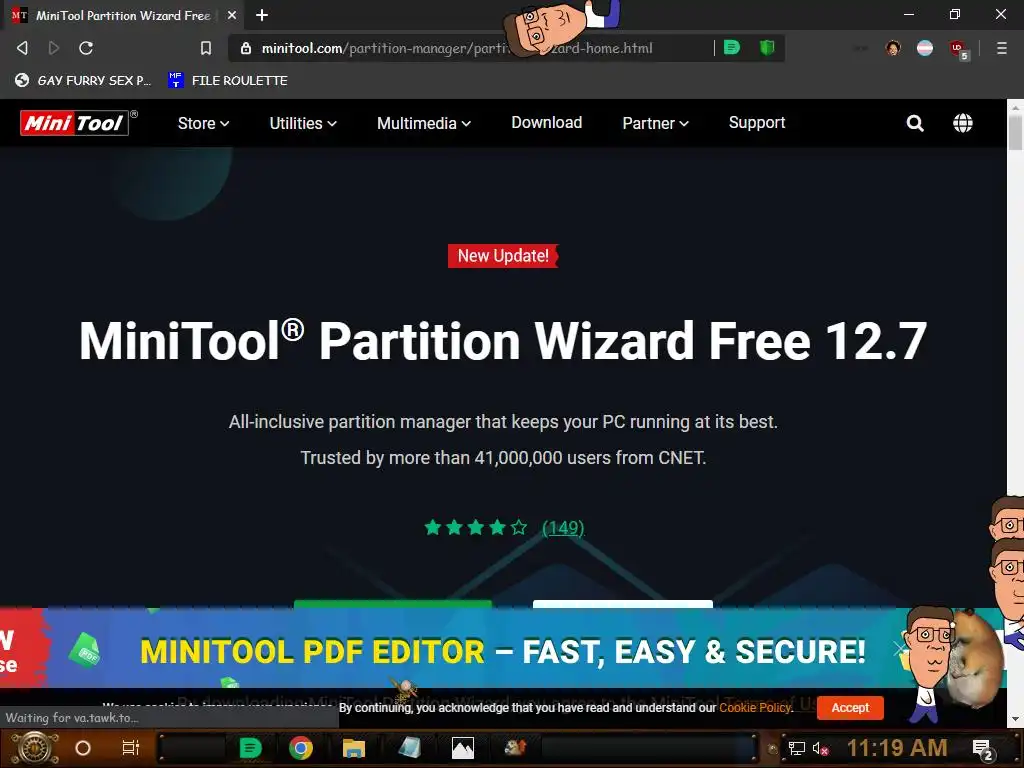Click the scrollbar up arrow
The image size is (1024, 768).
1016,106
